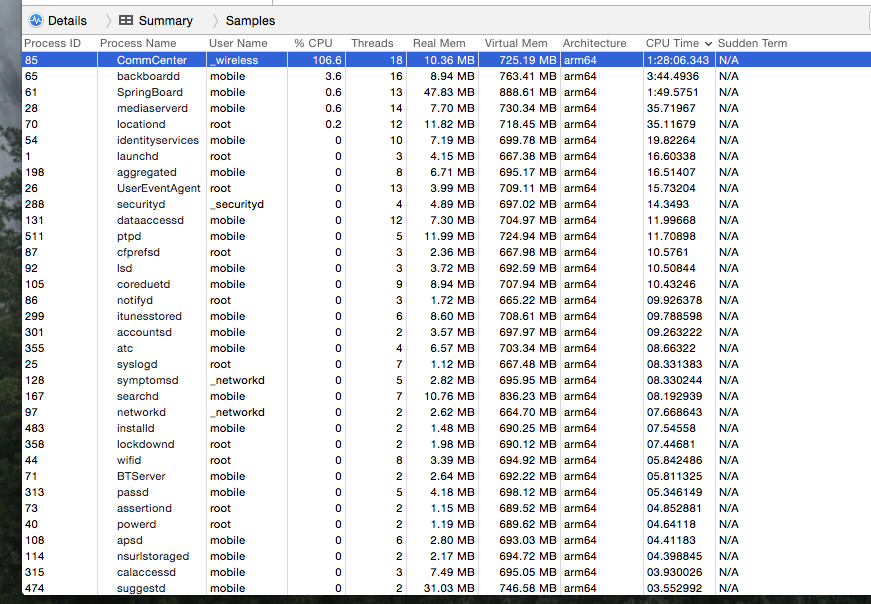Open the Summary breadcrumb
The height and width of the screenshot is (604, 871).
coord(166,21)
